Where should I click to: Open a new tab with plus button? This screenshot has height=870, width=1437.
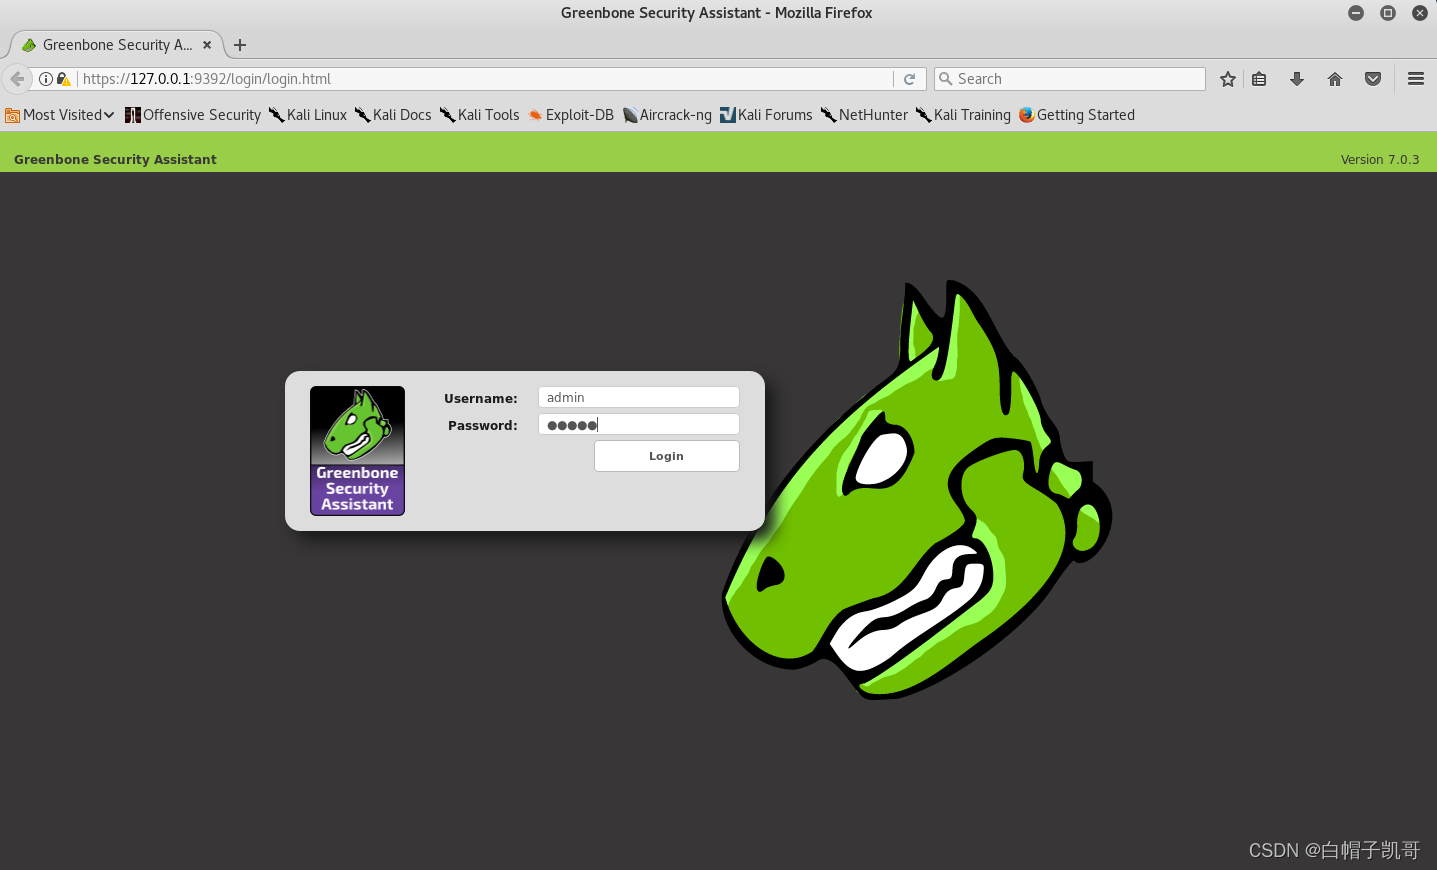pos(240,45)
